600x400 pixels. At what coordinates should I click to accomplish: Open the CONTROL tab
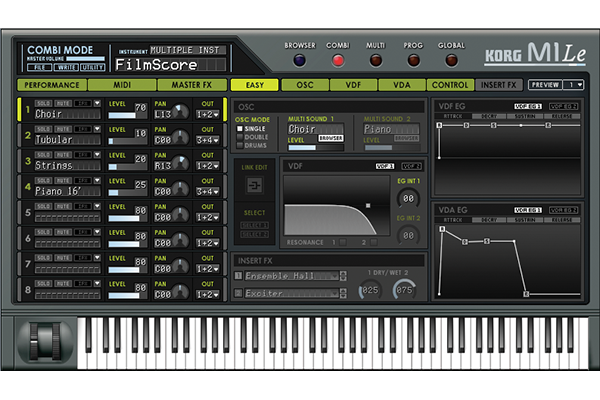(x=450, y=85)
